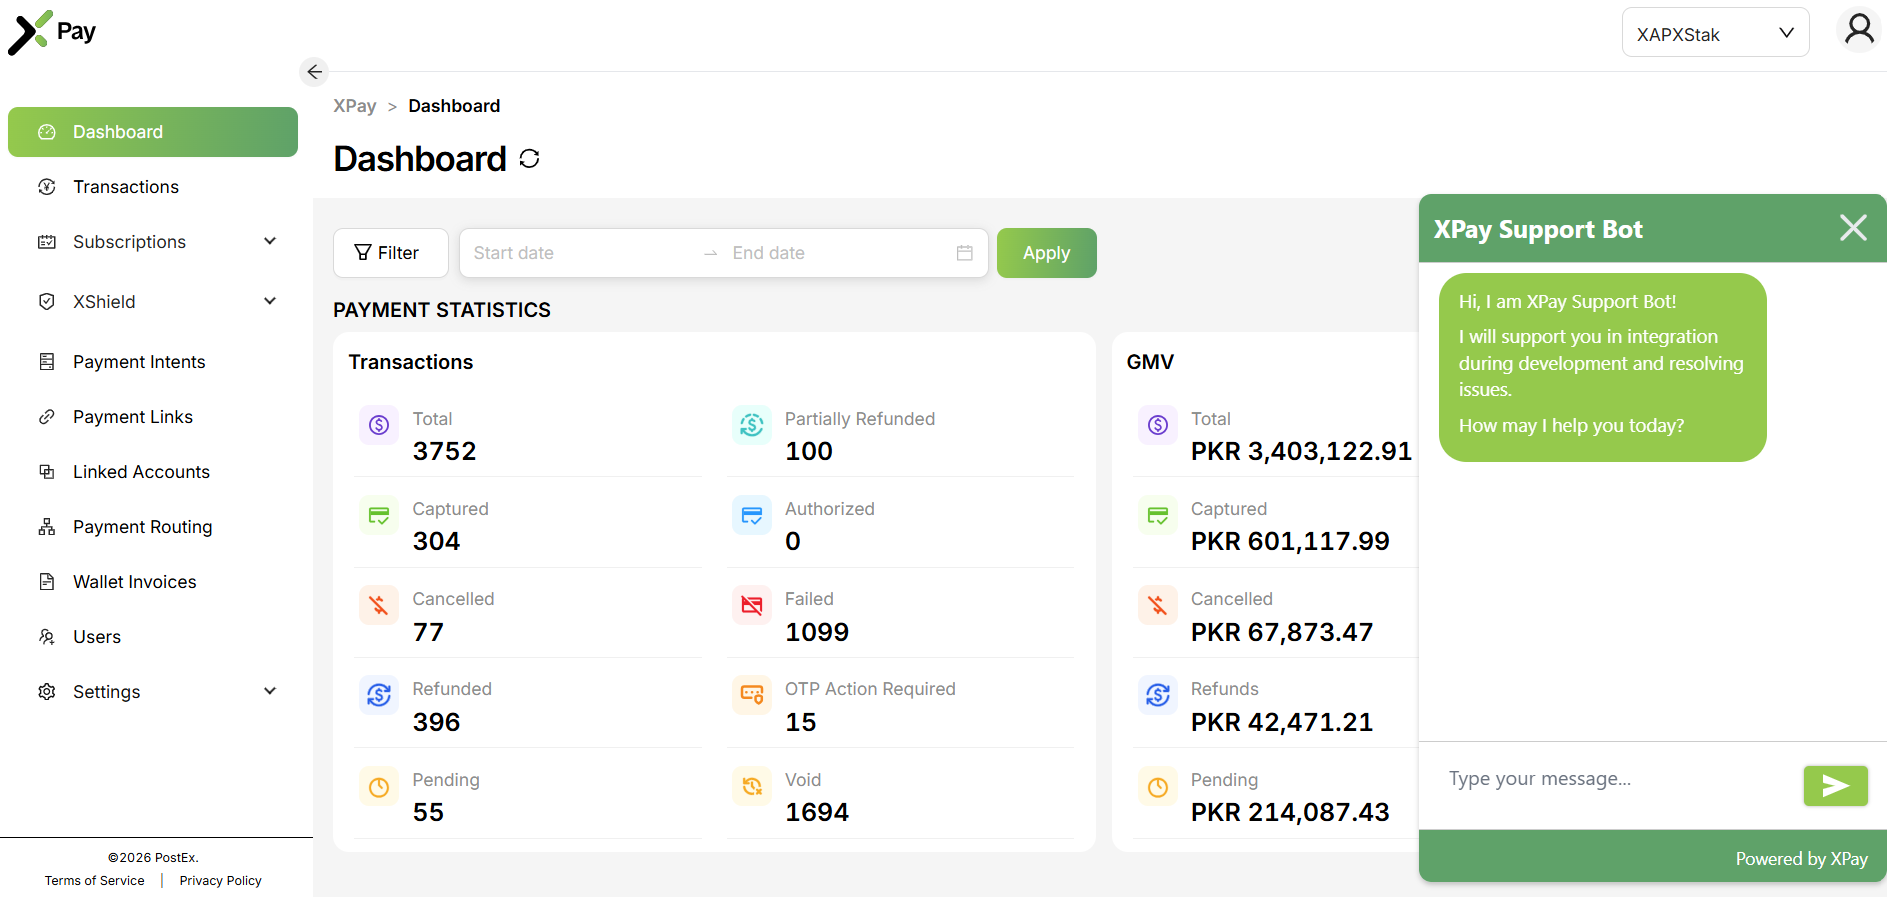This screenshot has width=1887, height=897.
Task: Click the dashboard refresh icon
Action: 529,159
